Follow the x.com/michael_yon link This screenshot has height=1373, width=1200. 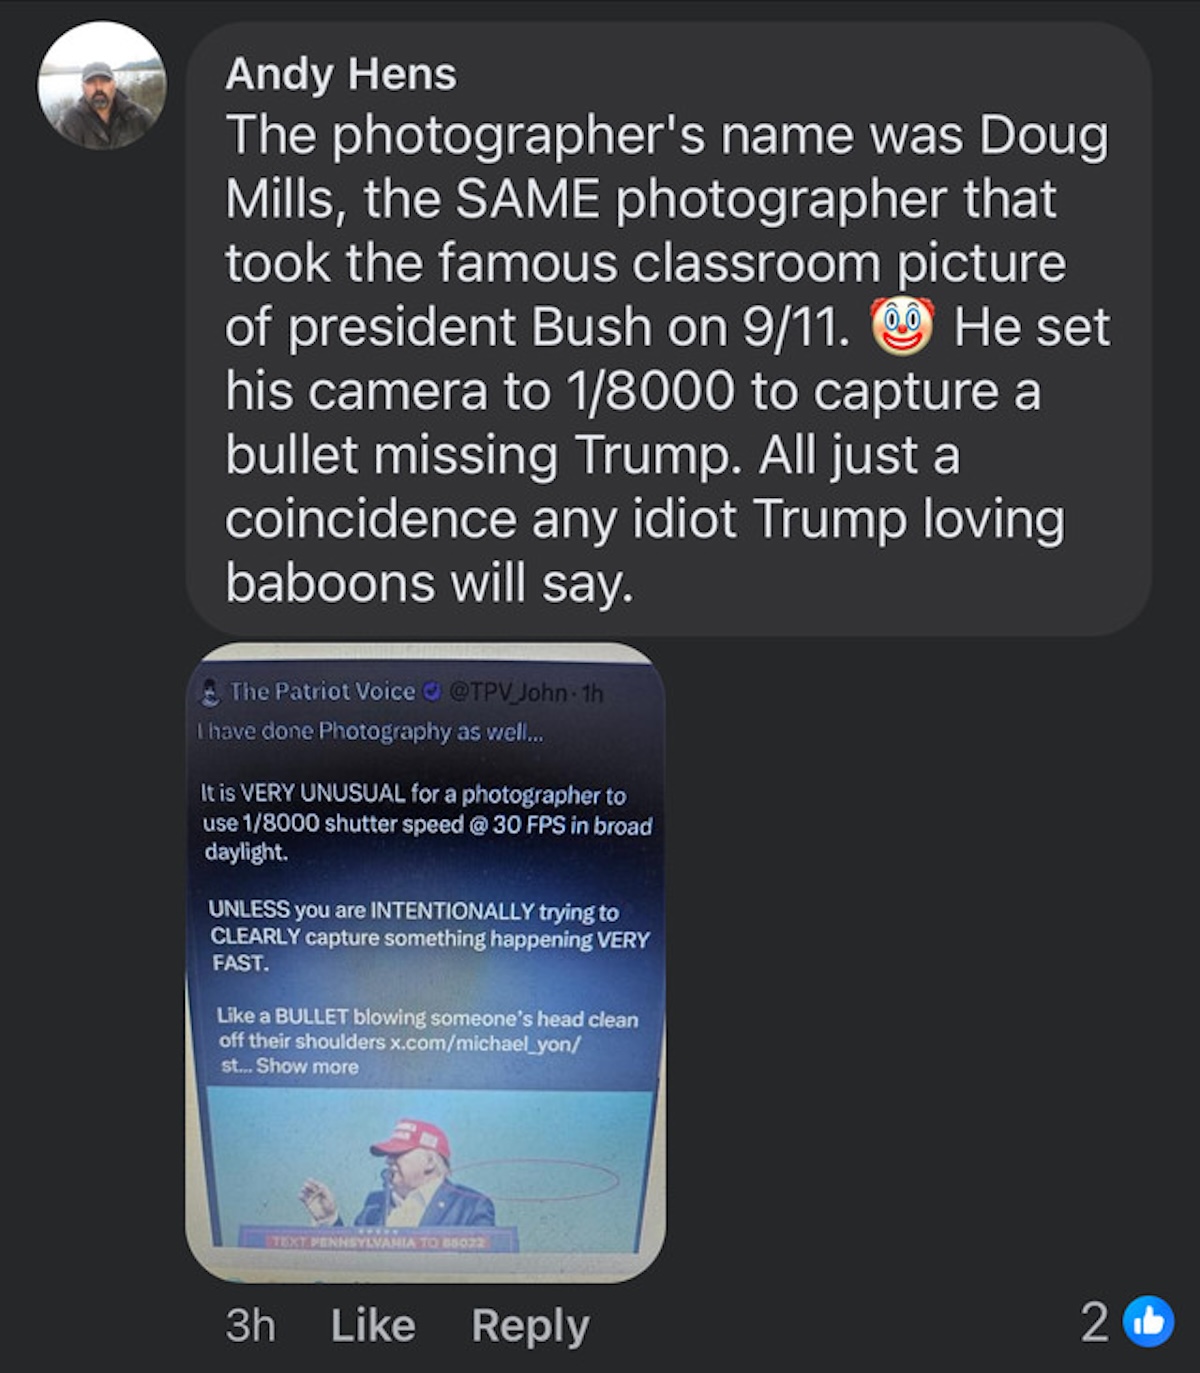coord(485,1042)
